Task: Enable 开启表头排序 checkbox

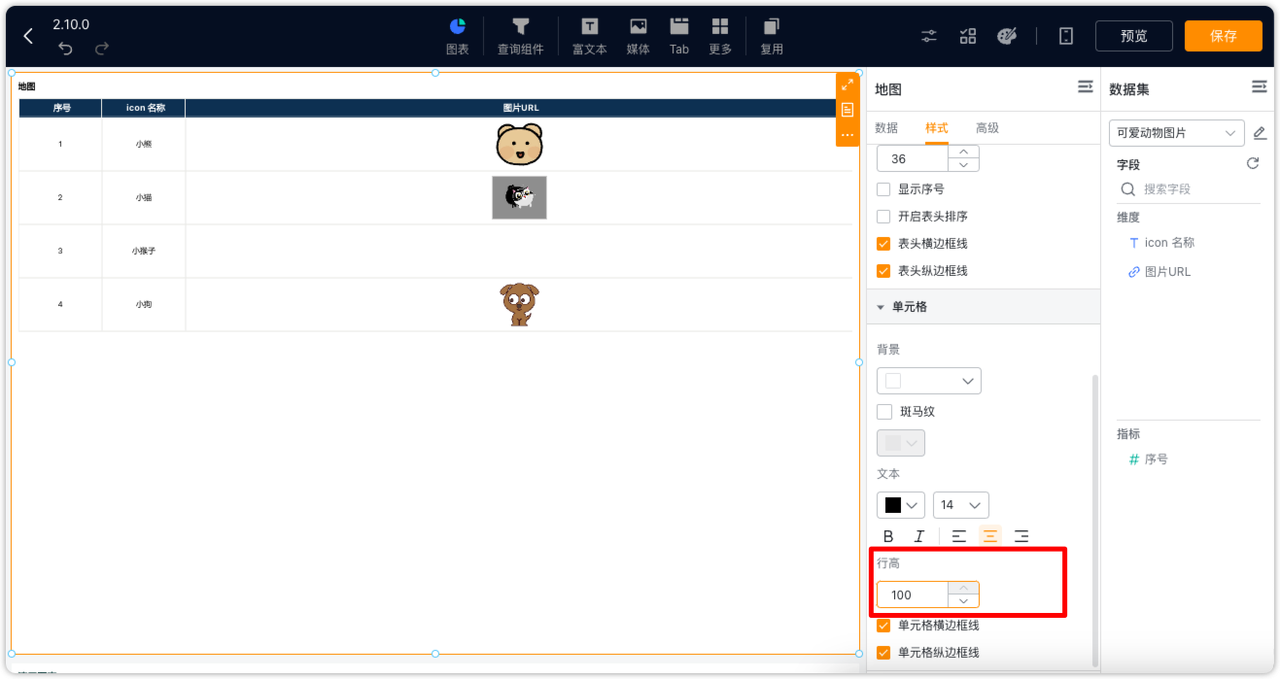Action: (883, 216)
